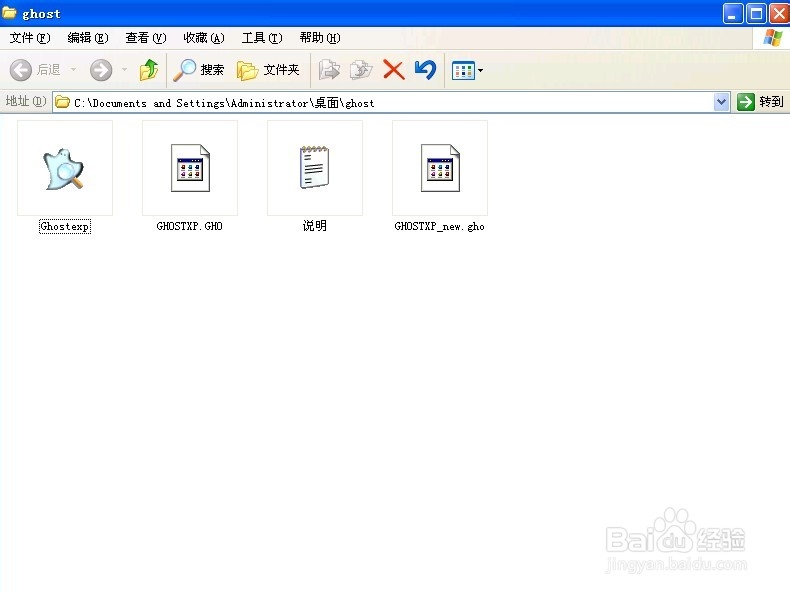The width and height of the screenshot is (790, 592).
Task: Open the 编辑(E) menu
Action: [x=88, y=38]
